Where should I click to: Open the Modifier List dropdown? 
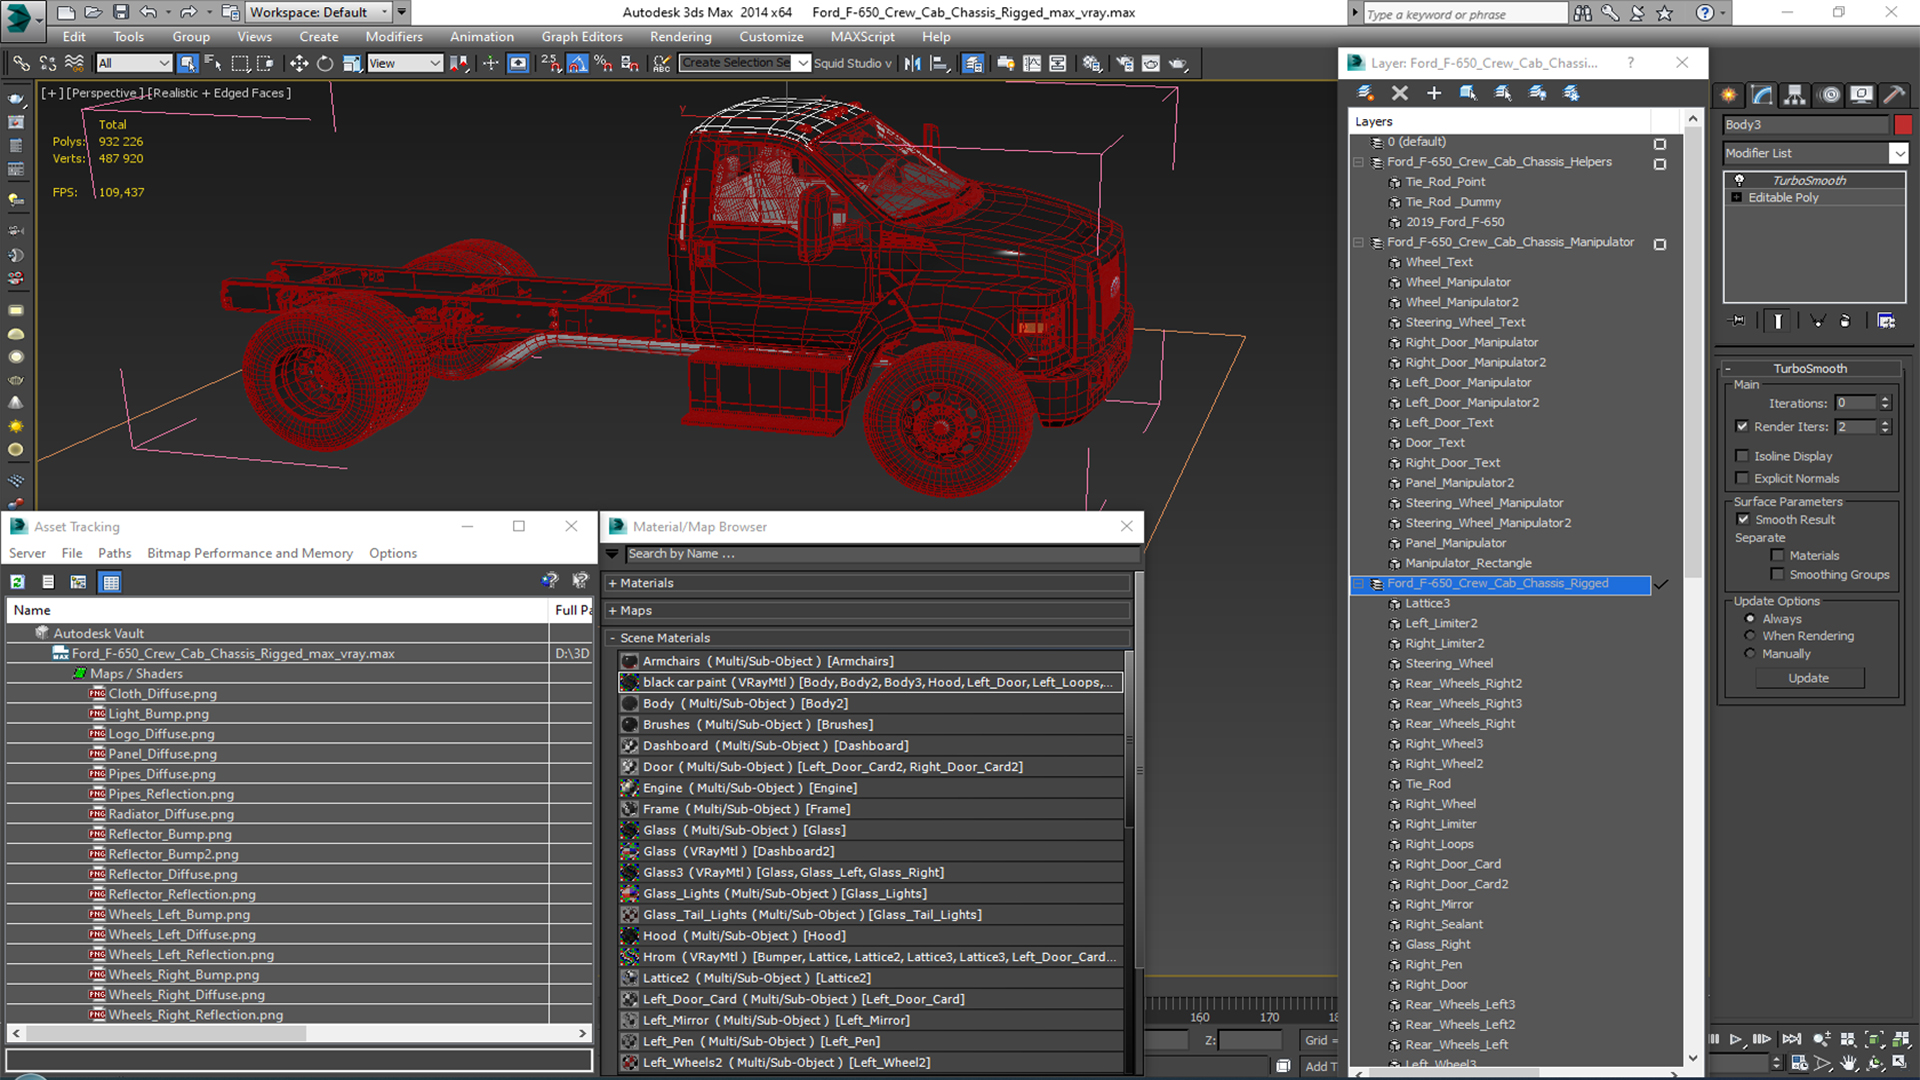1898,153
